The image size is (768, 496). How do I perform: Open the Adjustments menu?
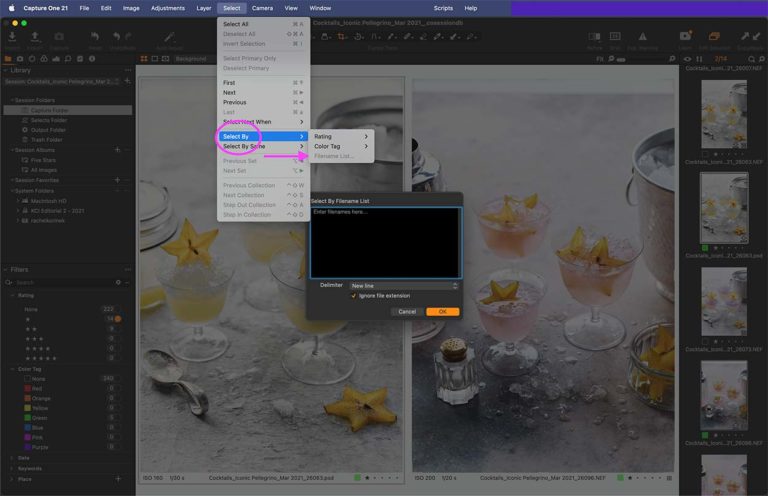168,8
